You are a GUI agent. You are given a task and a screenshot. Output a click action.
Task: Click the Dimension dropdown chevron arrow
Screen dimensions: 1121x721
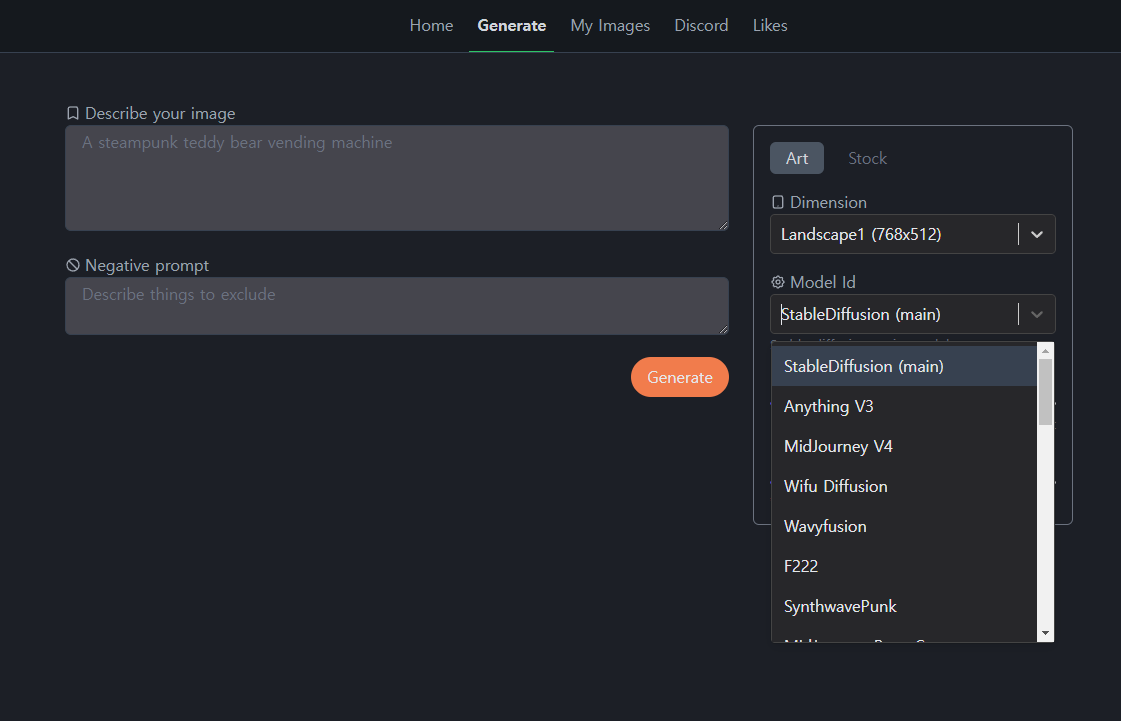click(x=1037, y=235)
